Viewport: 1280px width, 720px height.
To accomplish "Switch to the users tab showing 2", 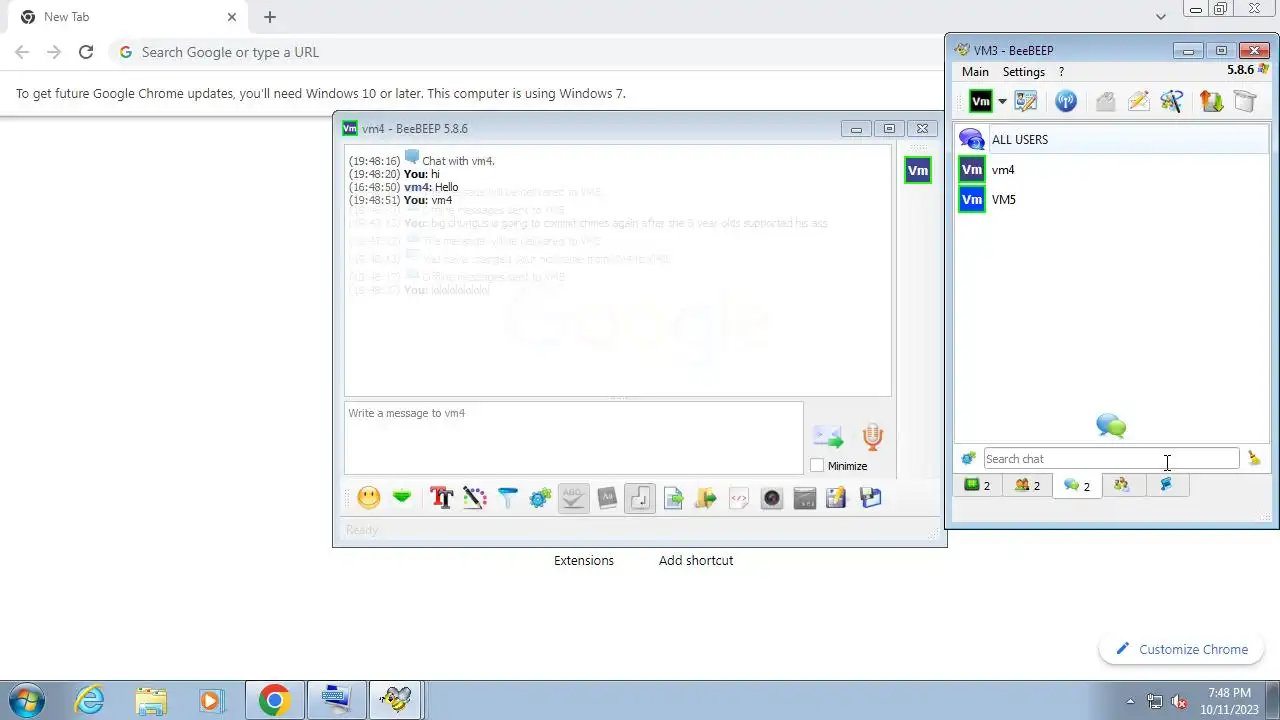I will pyautogui.click(x=1027, y=485).
